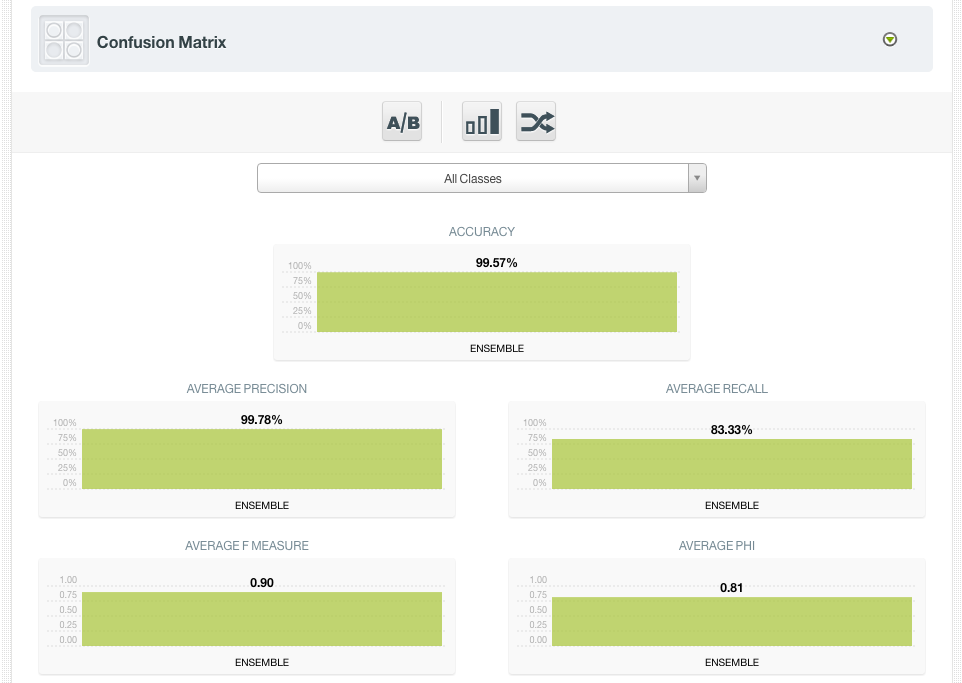Click the Average Recall bar
The height and width of the screenshot is (683, 962).
tap(732, 464)
